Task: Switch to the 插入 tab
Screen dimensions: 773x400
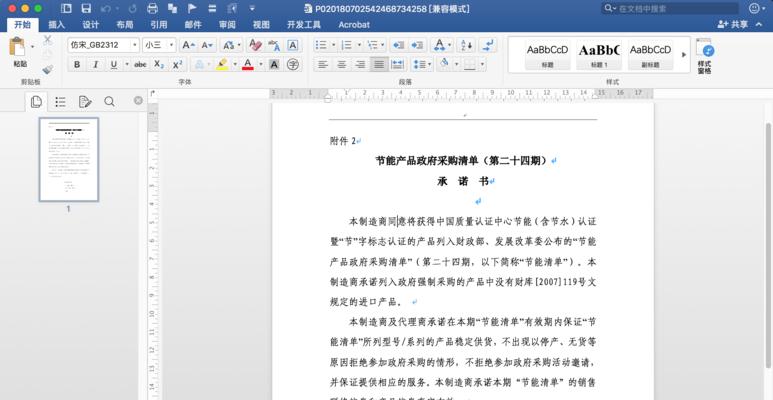Action: [57, 25]
